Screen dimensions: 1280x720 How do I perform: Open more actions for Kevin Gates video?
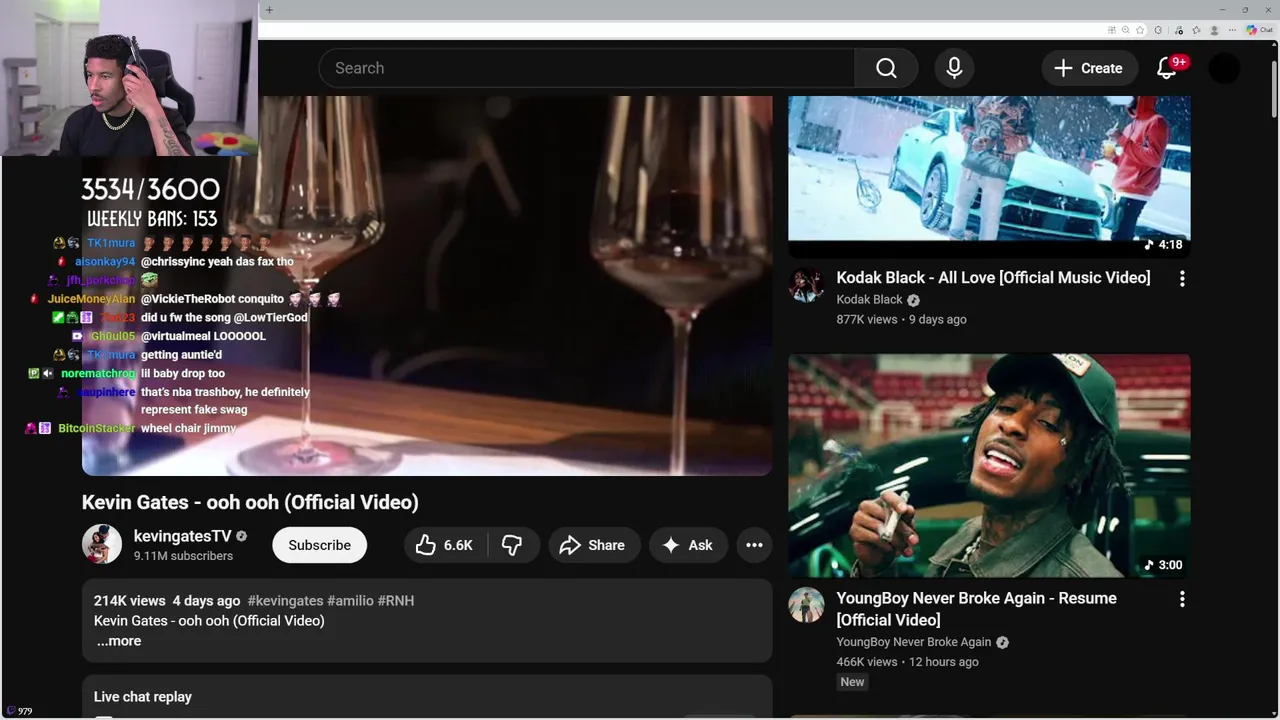(x=754, y=545)
